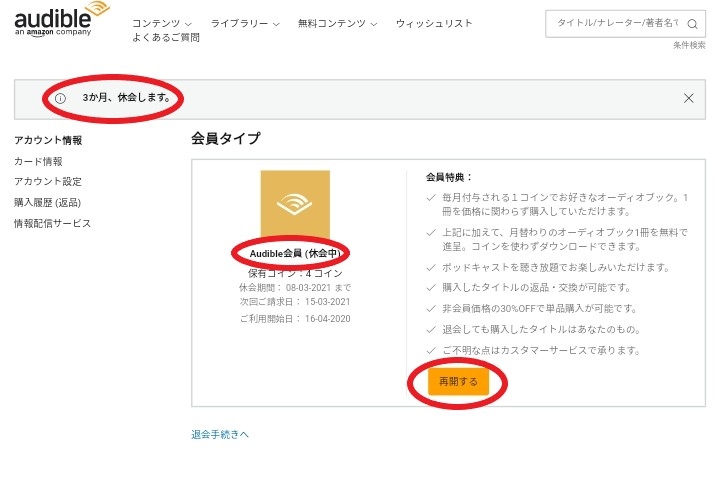The height and width of the screenshot is (490, 720).
Task: Click the orange 再開する button
Action: click(x=458, y=381)
